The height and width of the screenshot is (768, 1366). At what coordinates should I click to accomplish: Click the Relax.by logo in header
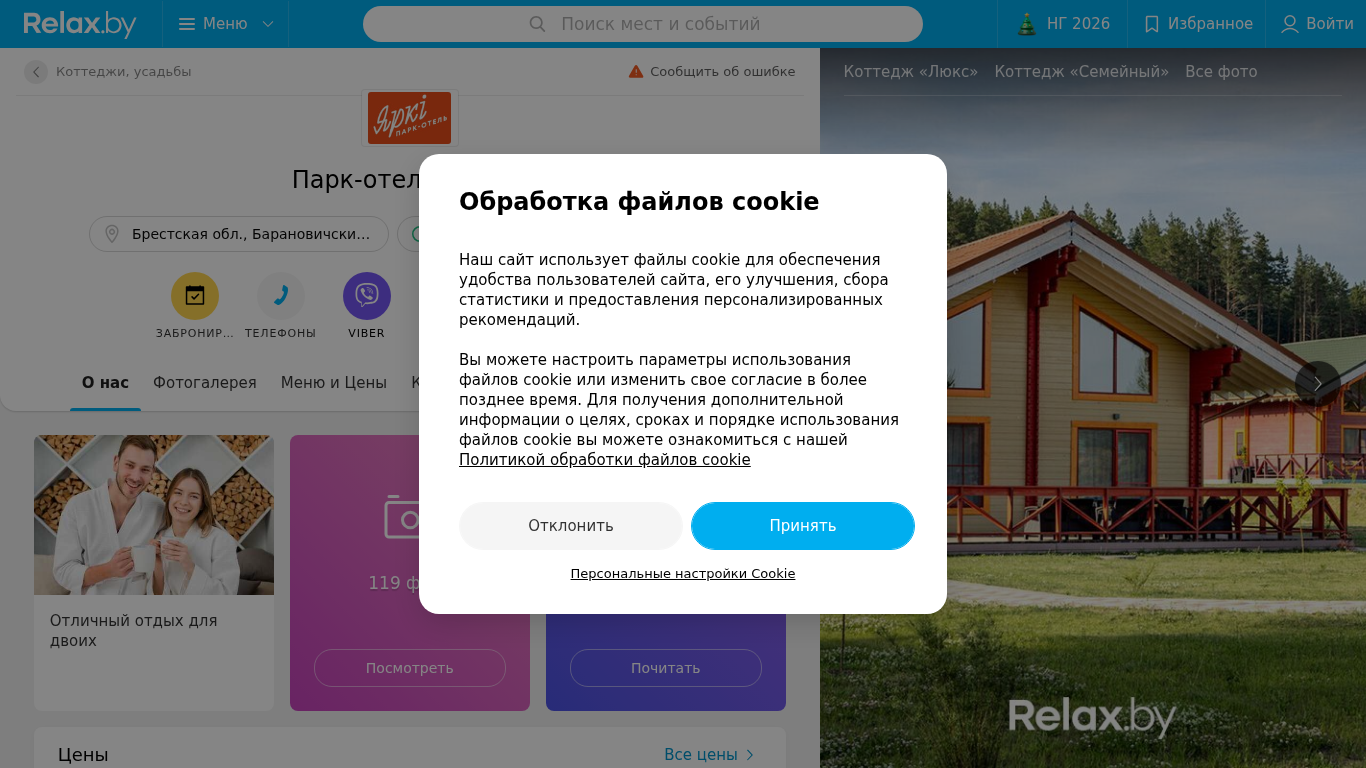click(x=80, y=24)
